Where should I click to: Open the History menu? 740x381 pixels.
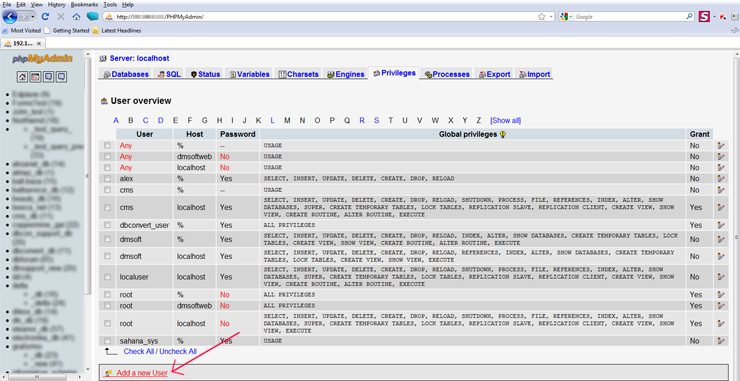click(x=57, y=4)
